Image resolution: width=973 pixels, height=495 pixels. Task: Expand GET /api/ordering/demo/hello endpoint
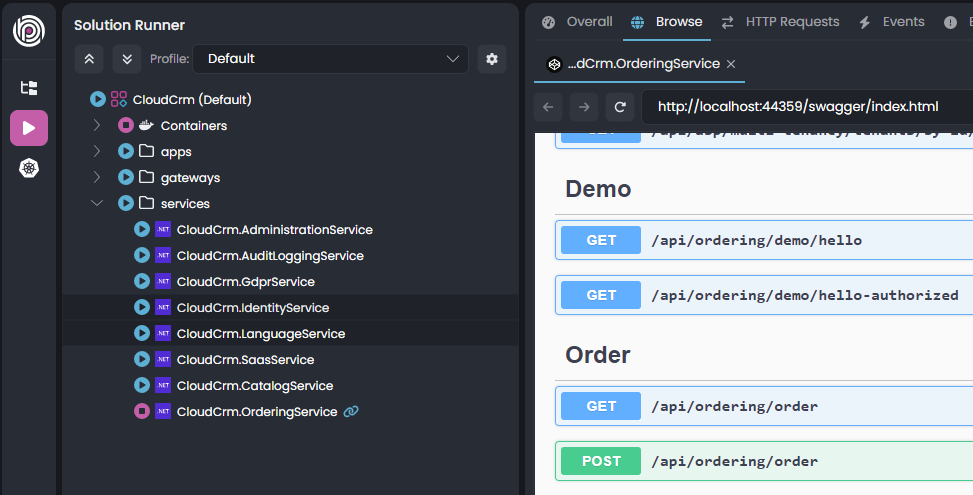762,240
